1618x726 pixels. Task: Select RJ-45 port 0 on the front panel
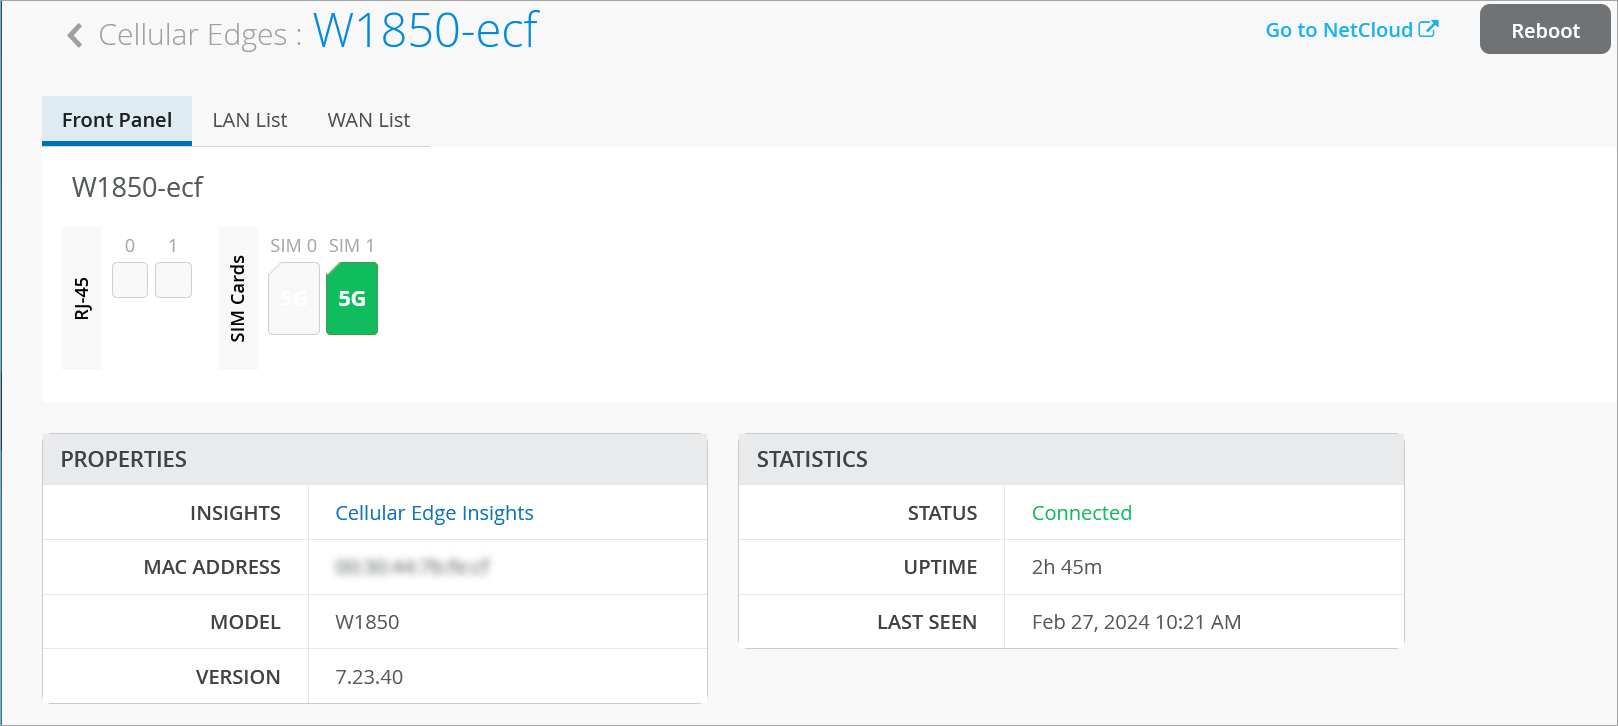[130, 280]
